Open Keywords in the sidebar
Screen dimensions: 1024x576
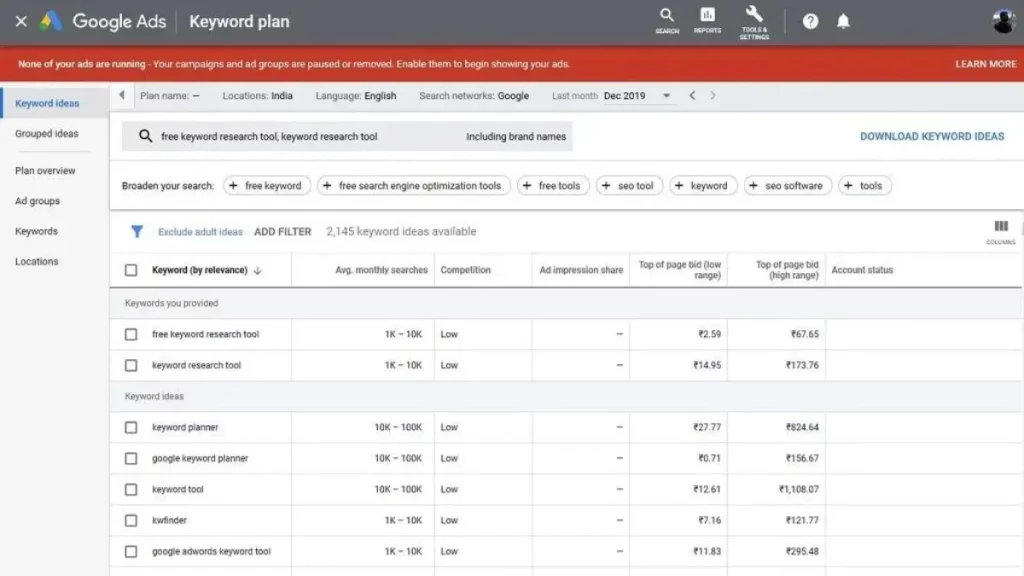pyautogui.click(x=36, y=231)
